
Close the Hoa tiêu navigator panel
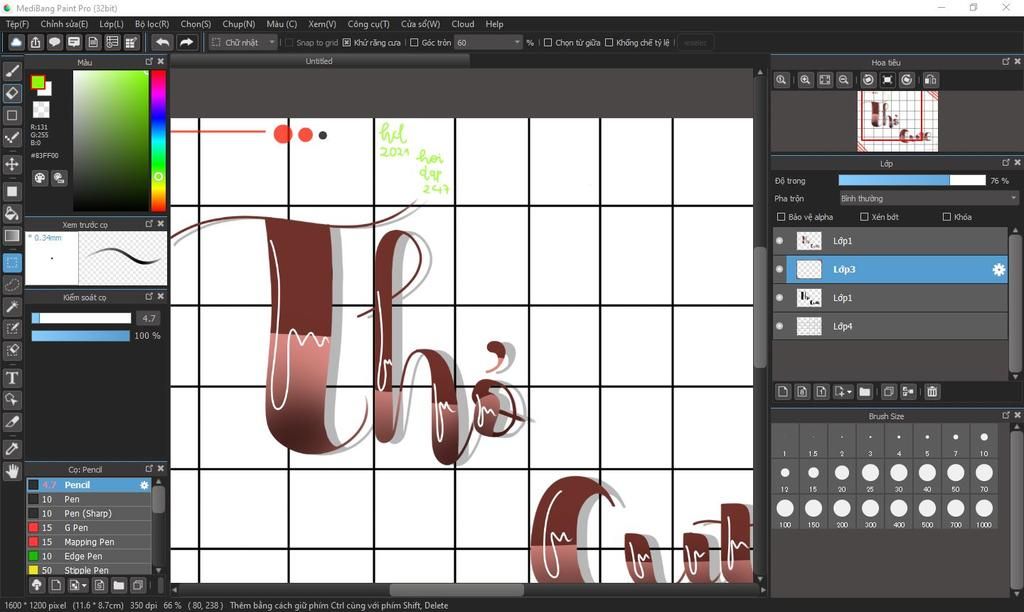(x=1017, y=61)
